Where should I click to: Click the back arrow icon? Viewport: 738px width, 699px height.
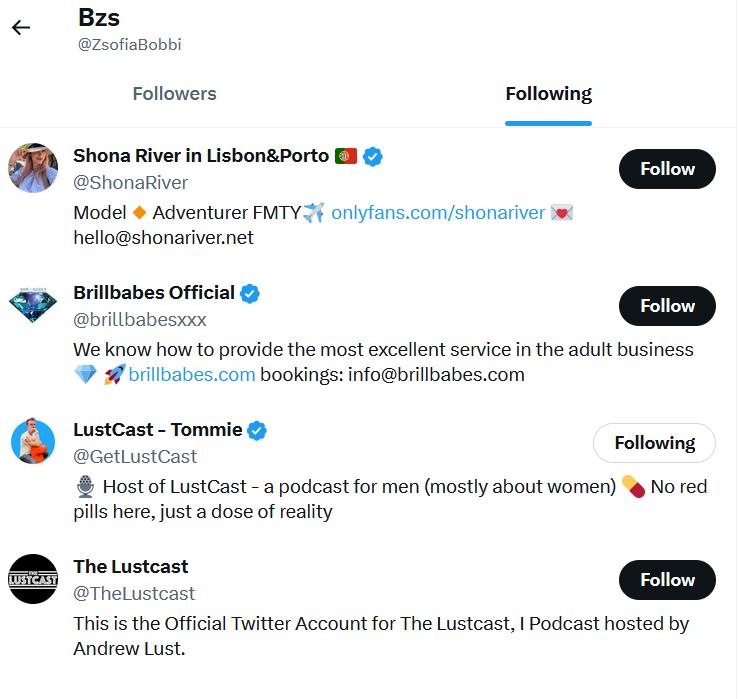[21, 28]
